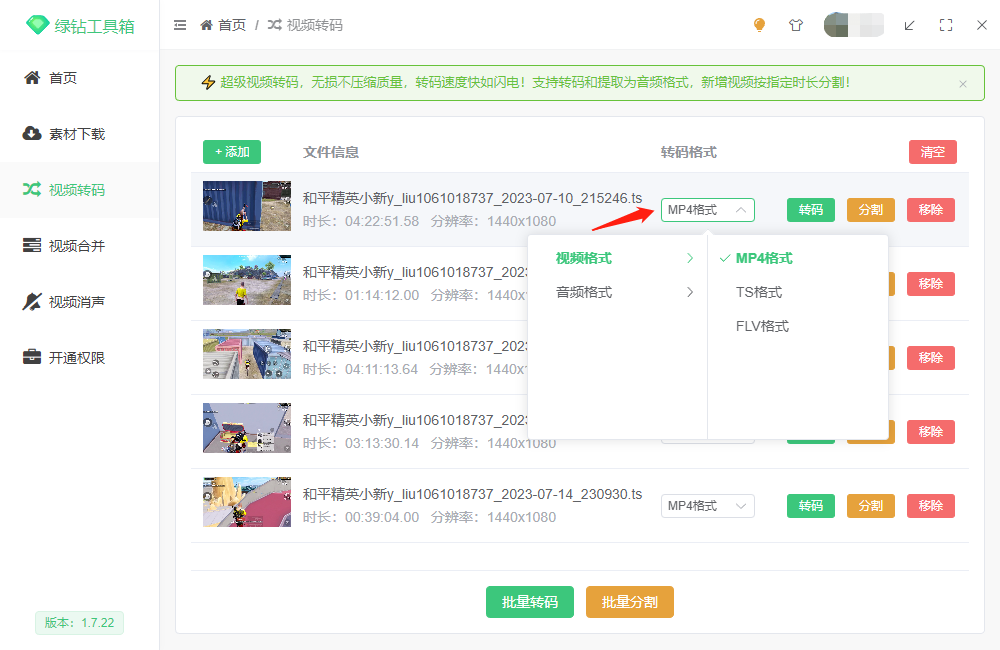
Task: Open tips with the lightbulb icon
Action: 759,25
